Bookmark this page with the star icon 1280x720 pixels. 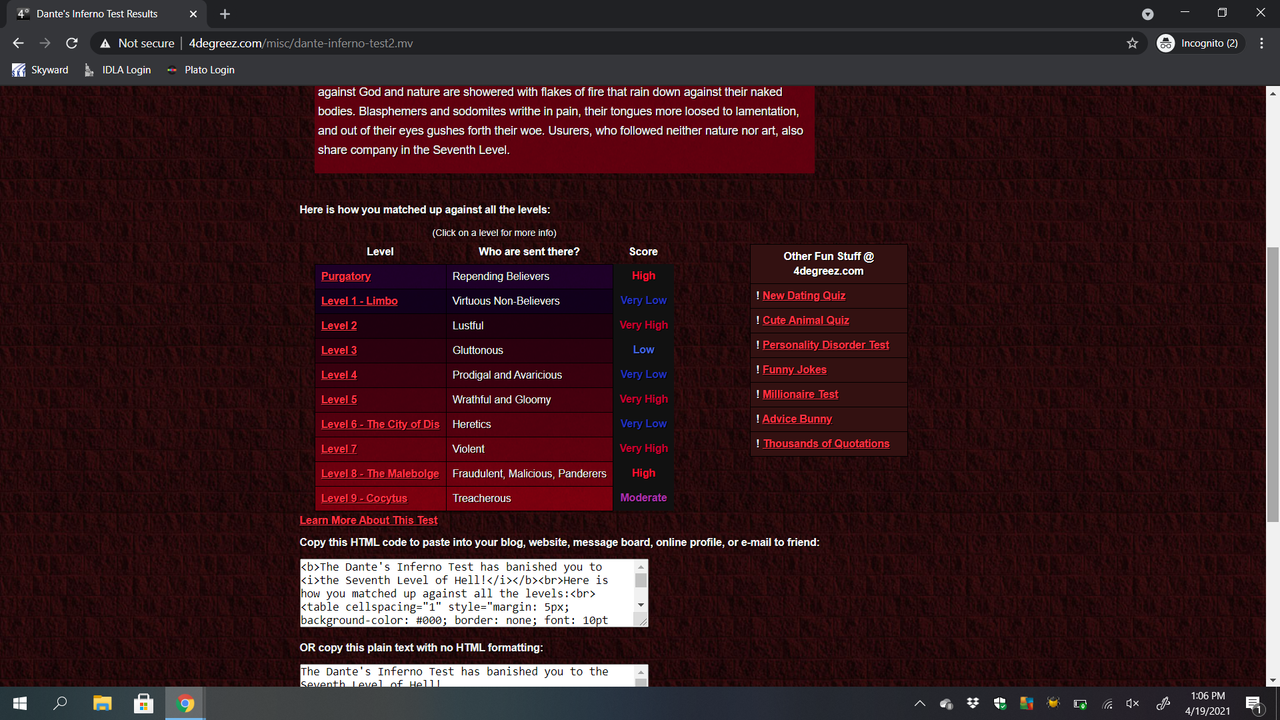(x=1132, y=43)
